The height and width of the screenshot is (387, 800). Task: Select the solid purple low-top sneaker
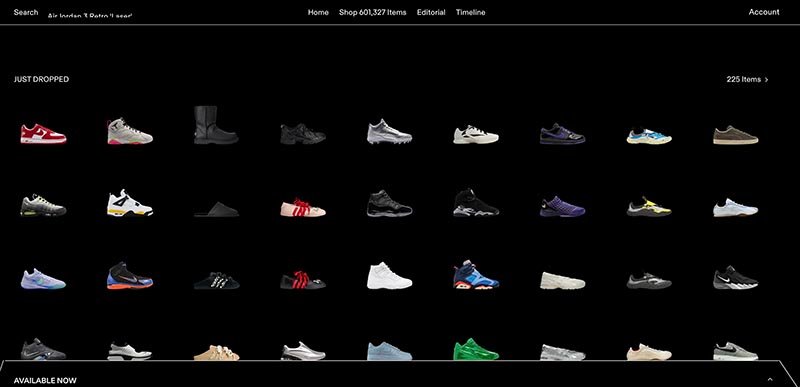[562, 207]
